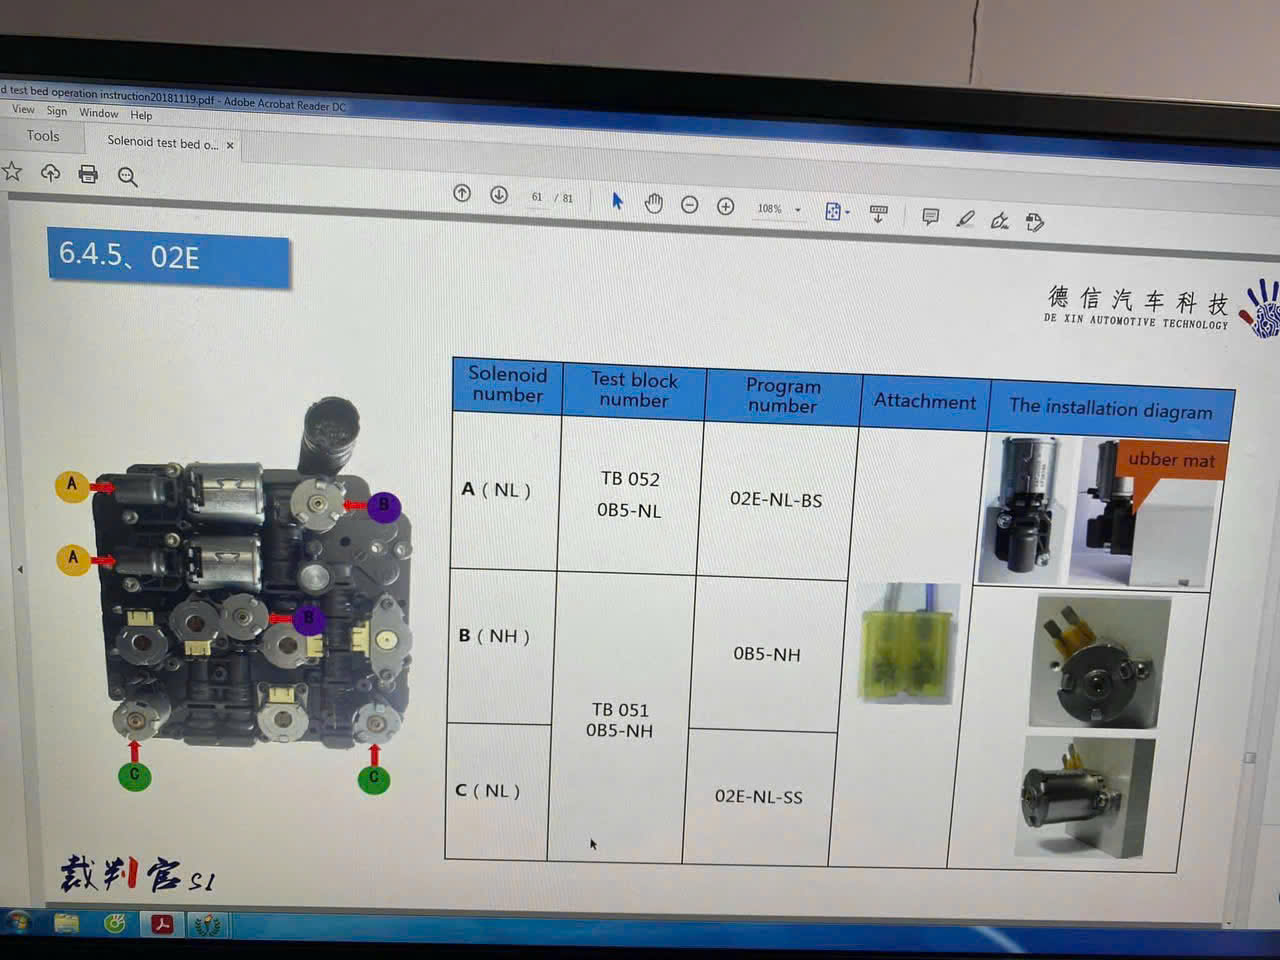The height and width of the screenshot is (960, 1280).
Task: Add a comment with the speech bubble icon
Action: point(930,216)
